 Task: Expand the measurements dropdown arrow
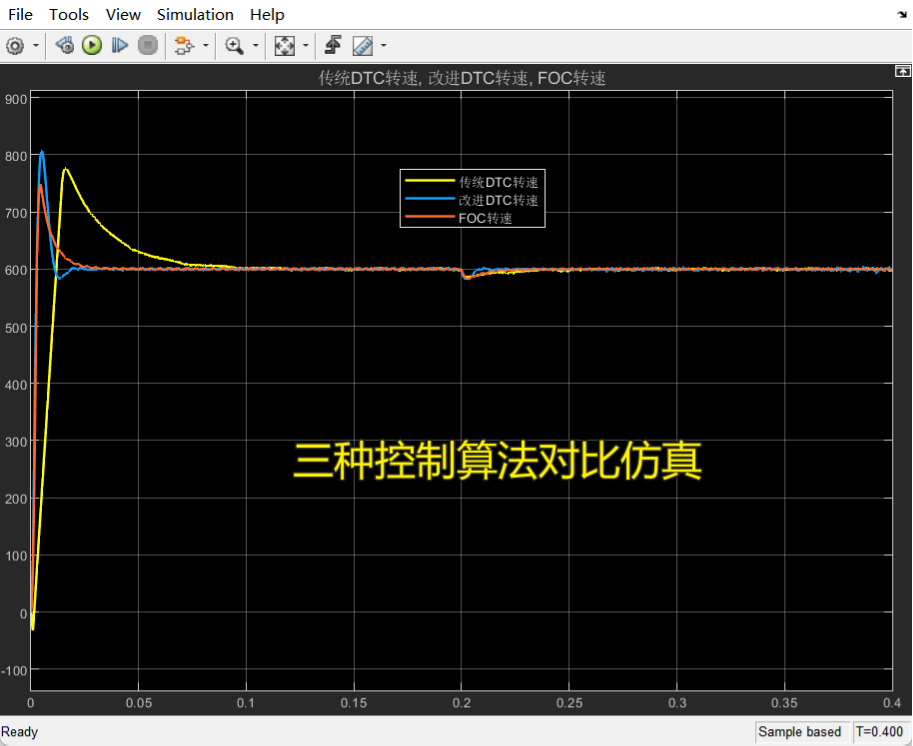point(384,45)
